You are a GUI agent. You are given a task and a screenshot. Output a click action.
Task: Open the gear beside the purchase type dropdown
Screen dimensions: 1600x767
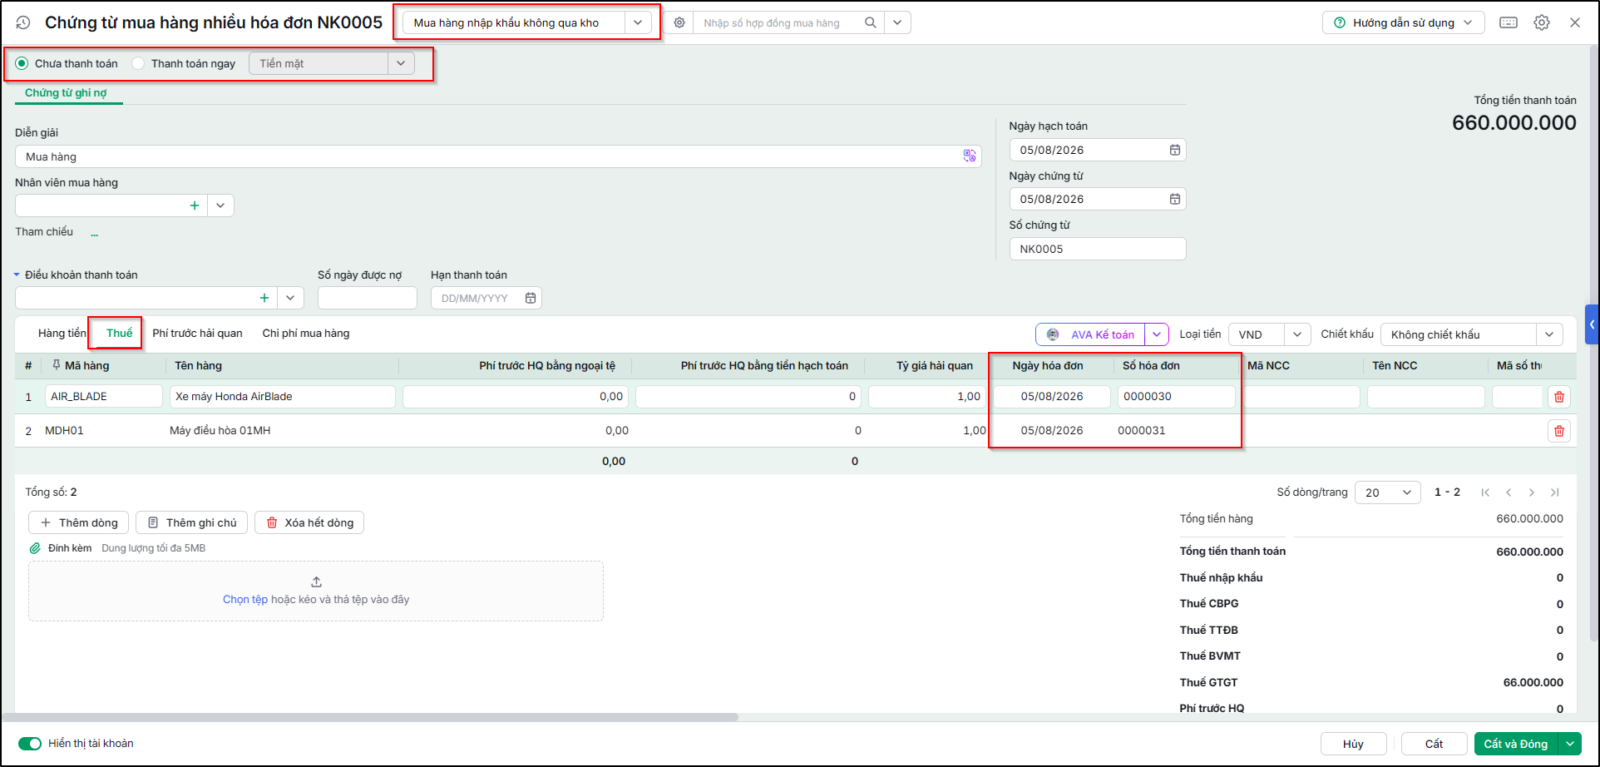coord(679,22)
